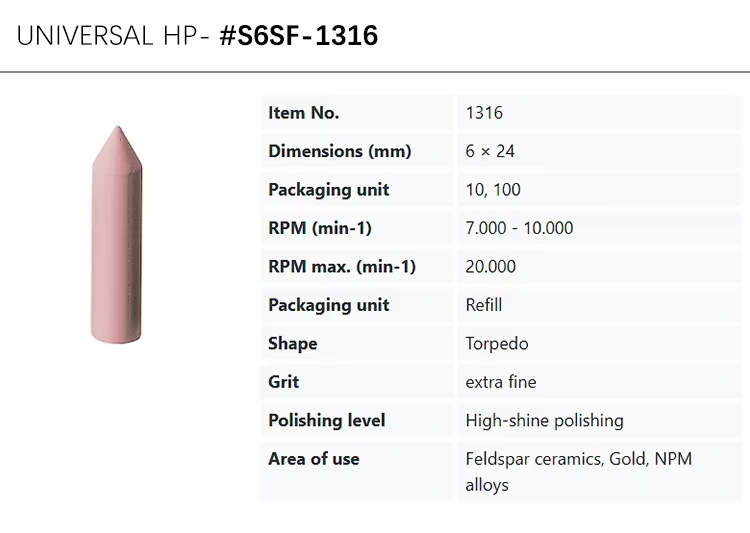Select the #S6SF-1316 product title
The image size is (750, 533).
(299, 36)
